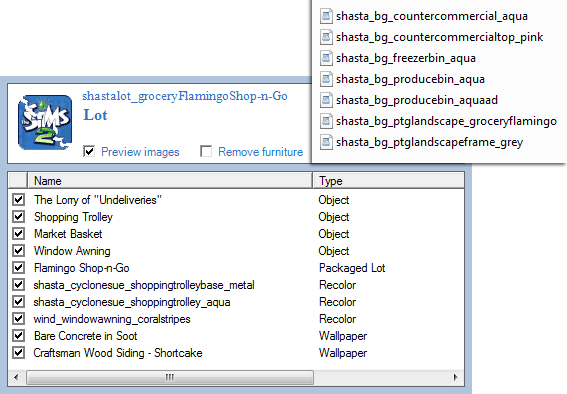567x394 pixels.
Task: Uncheck the Window Awning checkbox
Action: coord(18,250)
